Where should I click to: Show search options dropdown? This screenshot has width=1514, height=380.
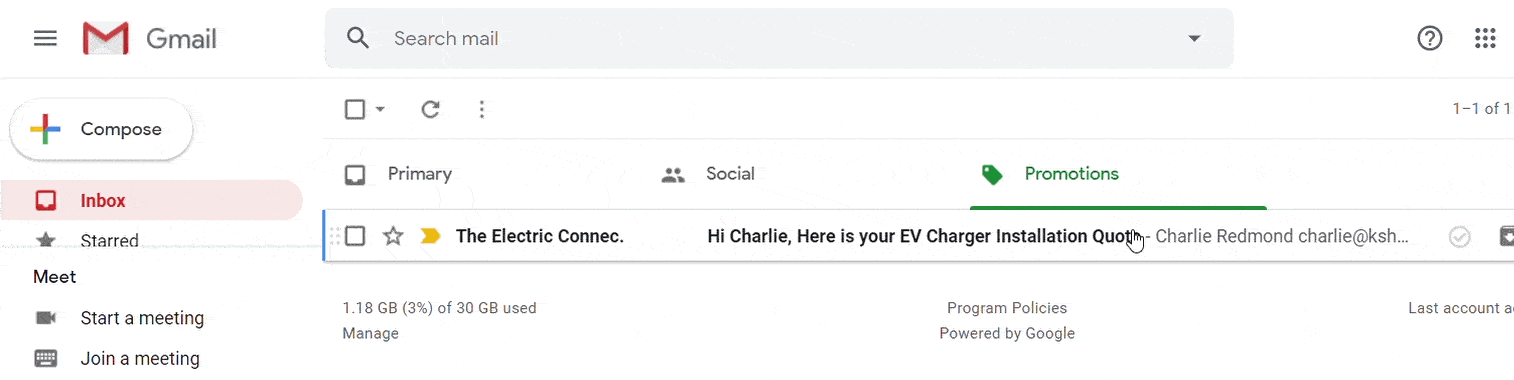(1193, 38)
